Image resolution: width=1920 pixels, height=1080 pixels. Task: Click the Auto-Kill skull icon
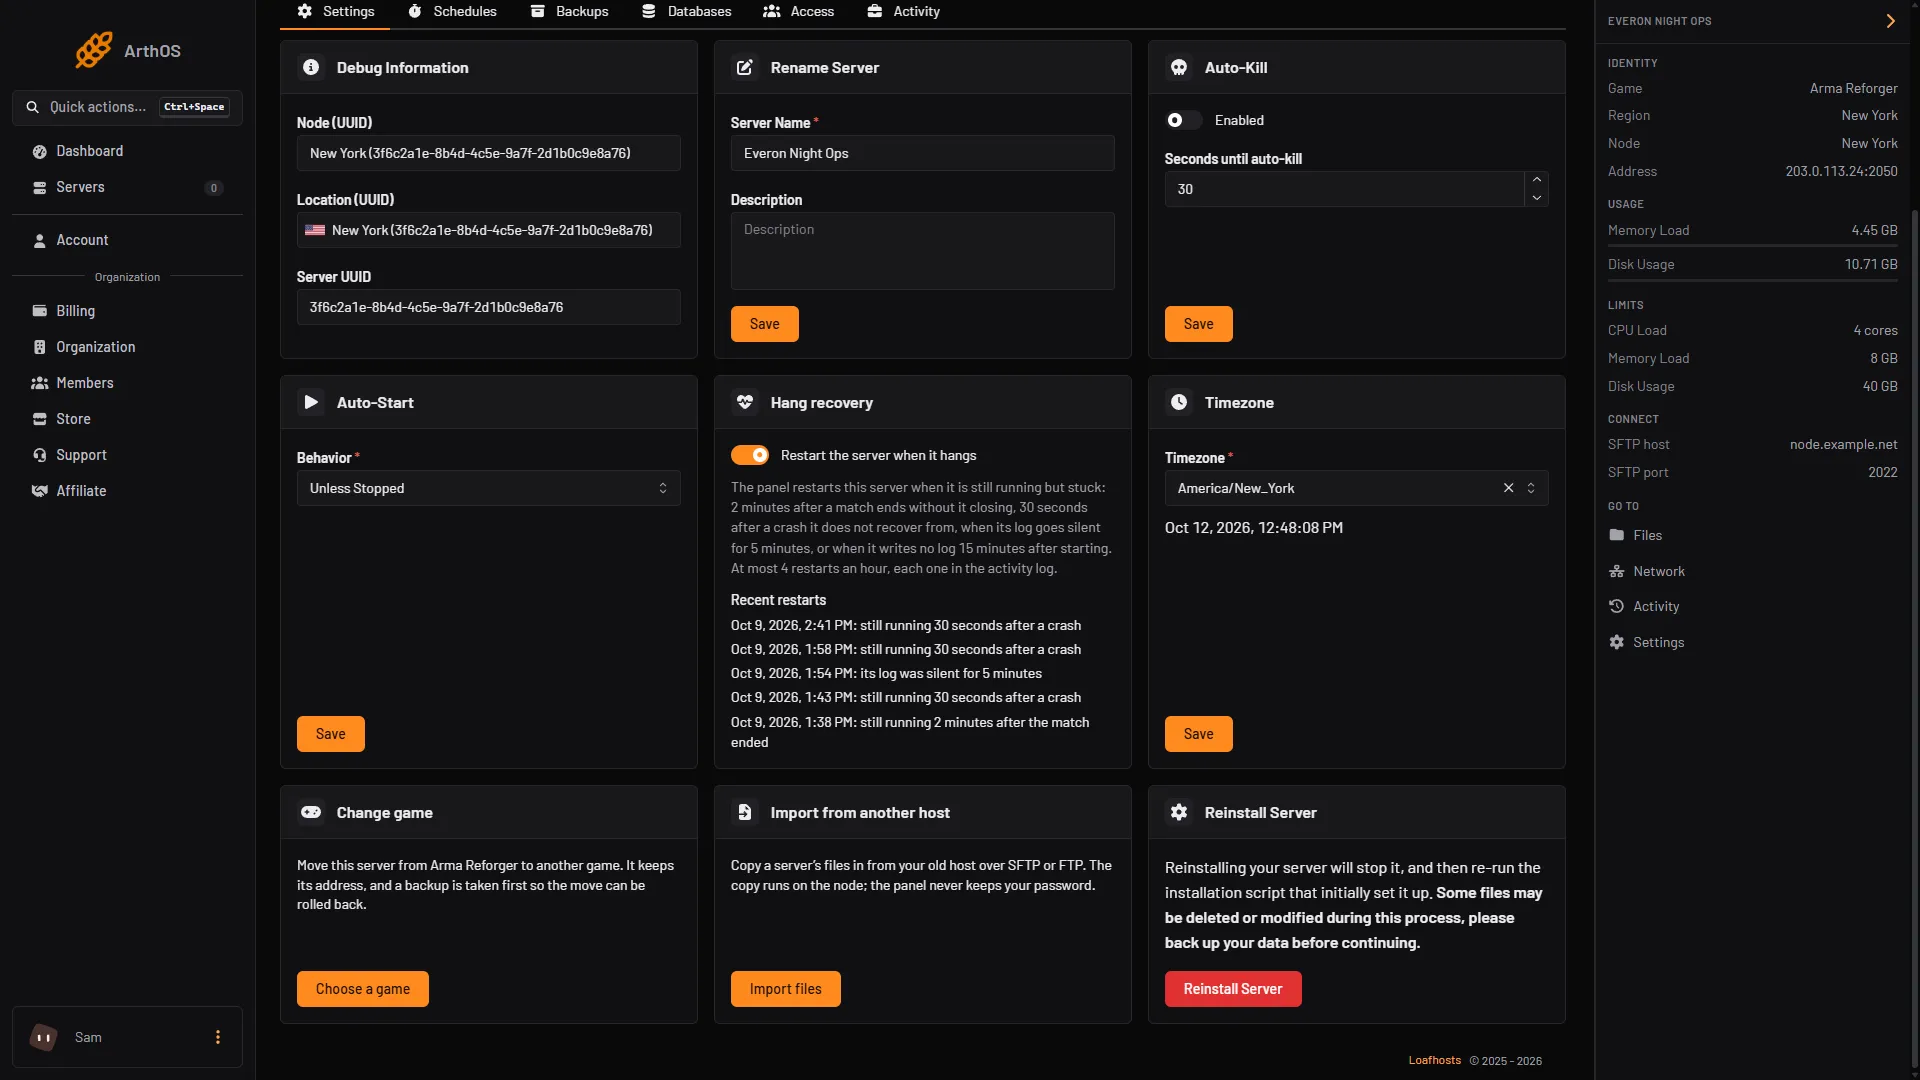click(x=1179, y=67)
